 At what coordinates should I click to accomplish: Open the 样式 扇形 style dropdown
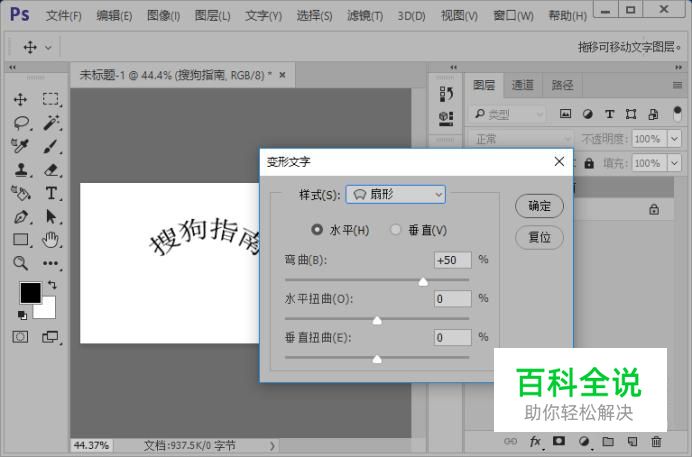point(395,195)
